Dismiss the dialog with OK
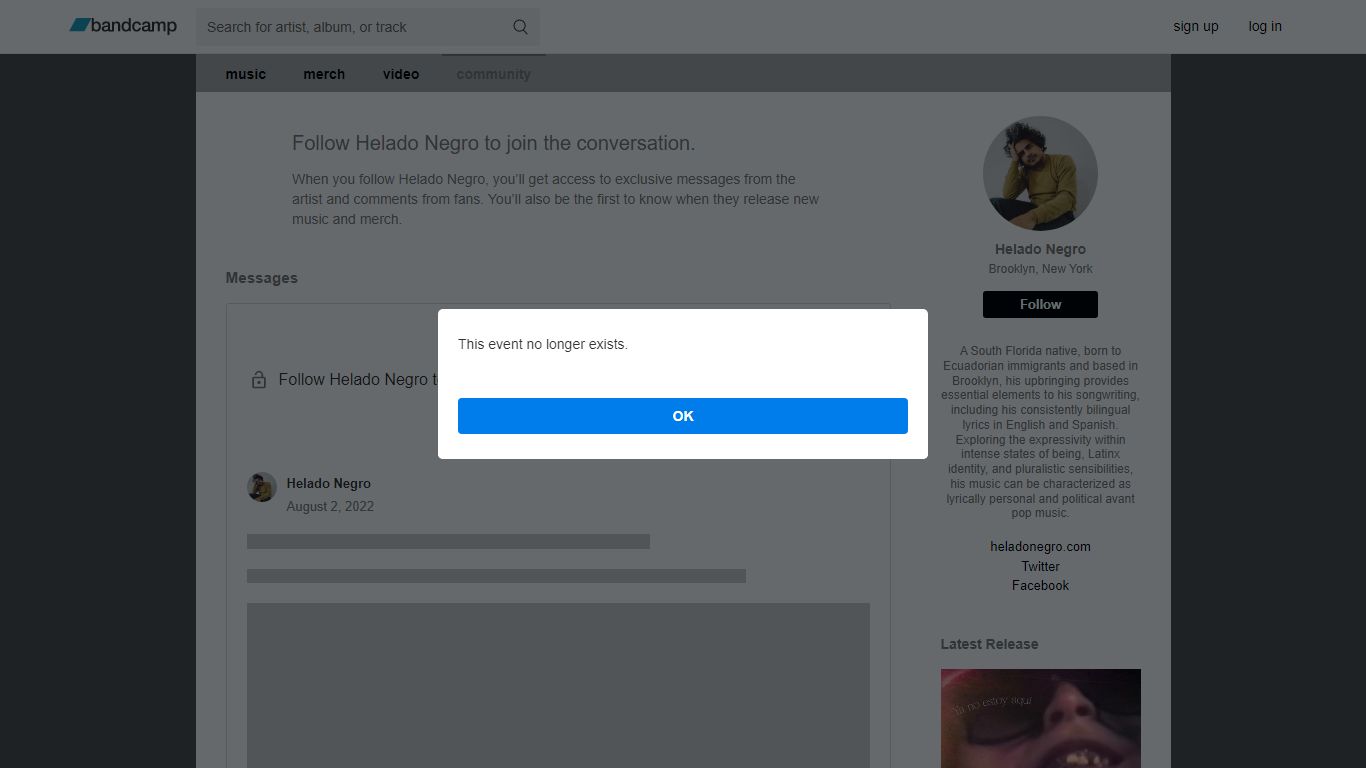 point(683,416)
